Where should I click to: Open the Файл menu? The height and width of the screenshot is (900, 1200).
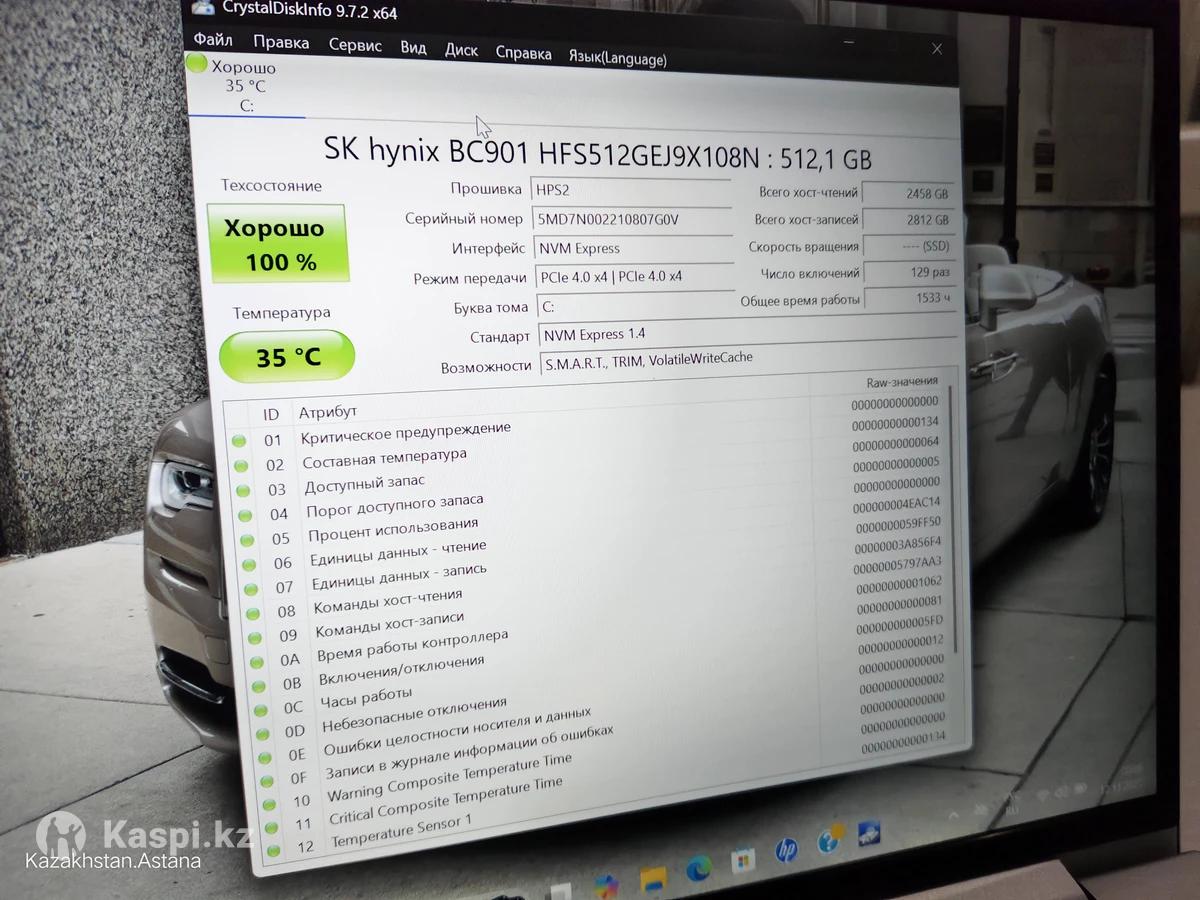click(213, 40)
